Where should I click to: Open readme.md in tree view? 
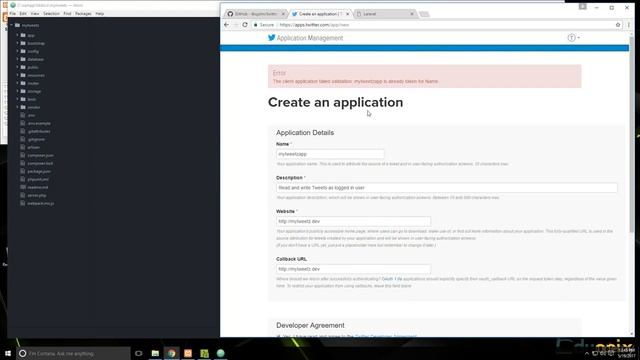pos(38,187)
